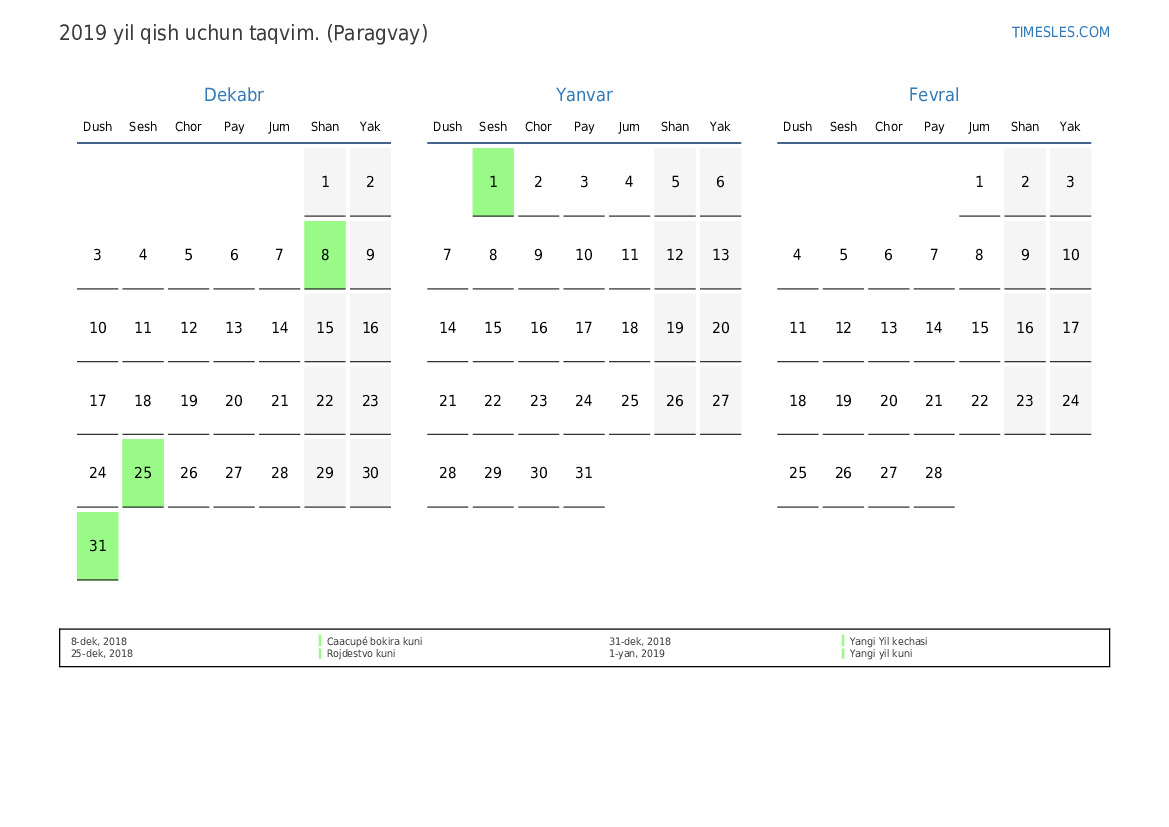Click the 'Chor' header in Yanvar
Screen dimensions: 1169x827
pos(538,127)
